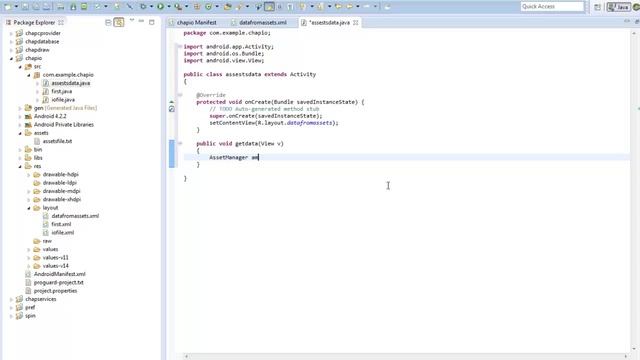
Task: Select assetsfile.txt under assets
Action: click(57, 141)
